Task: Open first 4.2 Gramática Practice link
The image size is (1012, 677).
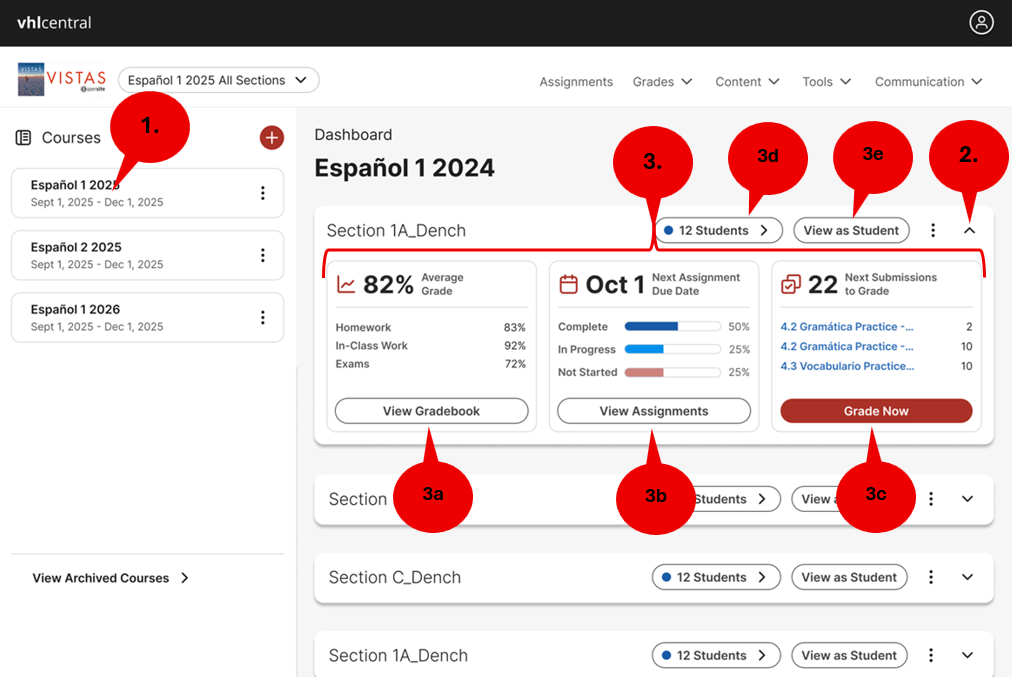Action: tap(847, 327)
